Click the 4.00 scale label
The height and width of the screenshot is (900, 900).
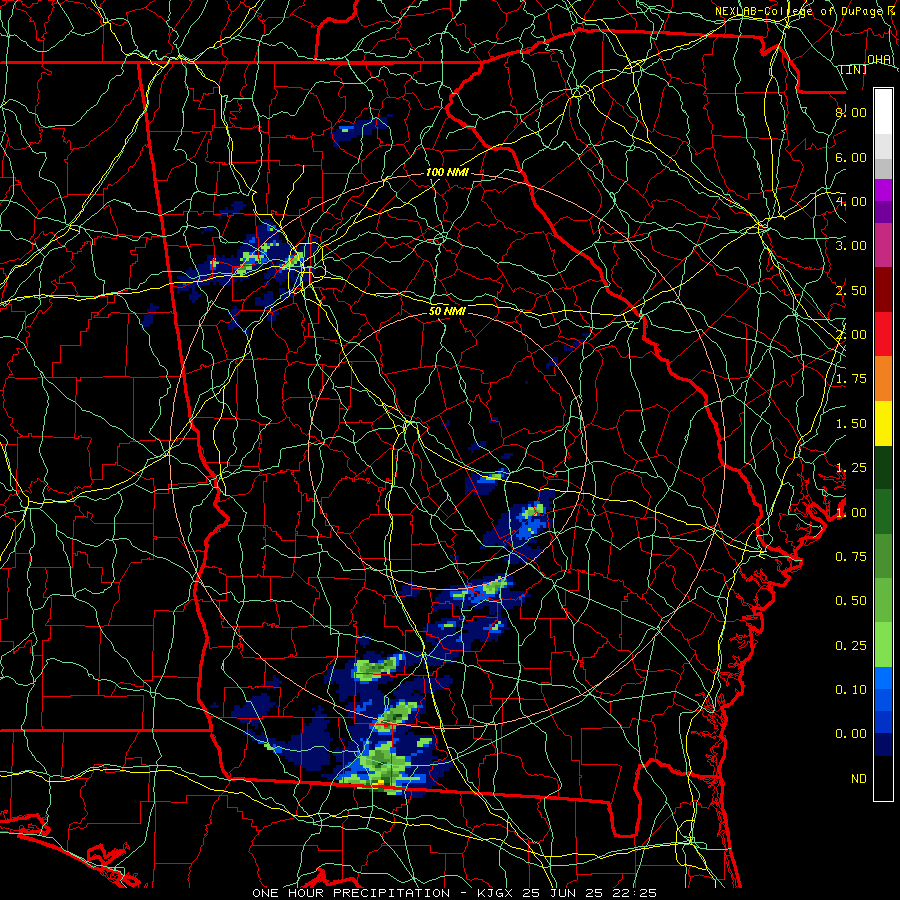tap(851, 201)
